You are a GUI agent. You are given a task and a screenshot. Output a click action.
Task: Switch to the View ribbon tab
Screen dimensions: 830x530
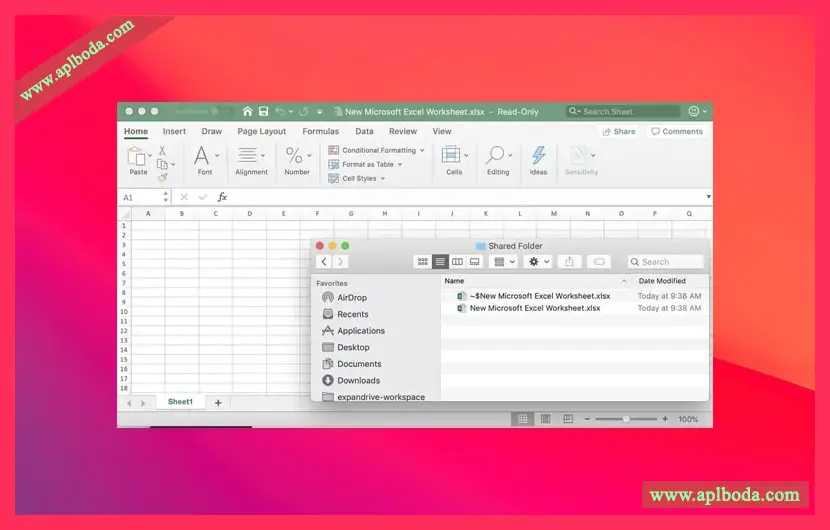click(x=442, y=131)
